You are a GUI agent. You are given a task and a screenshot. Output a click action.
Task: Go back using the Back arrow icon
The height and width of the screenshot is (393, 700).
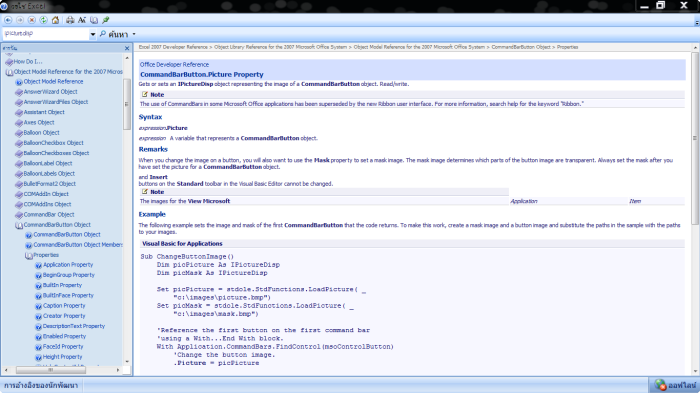tap(8, 20)
